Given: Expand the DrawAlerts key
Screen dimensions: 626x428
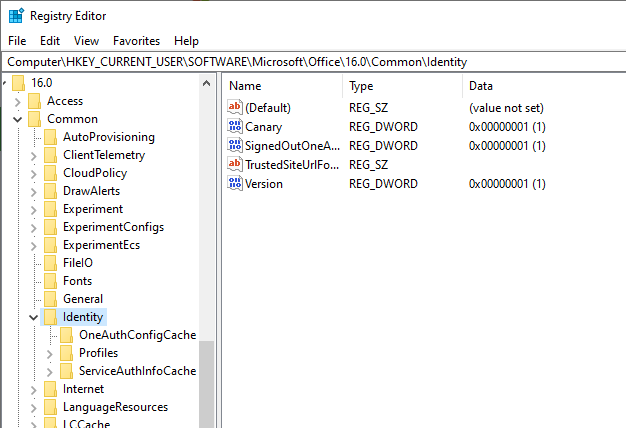Looking at the screenshot, I should point(34,192).
